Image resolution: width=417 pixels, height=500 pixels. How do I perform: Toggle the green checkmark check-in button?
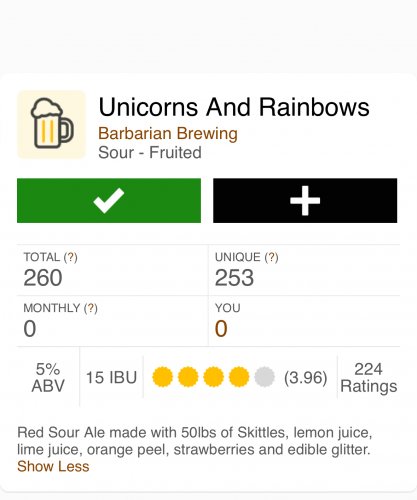click(109, 201)
